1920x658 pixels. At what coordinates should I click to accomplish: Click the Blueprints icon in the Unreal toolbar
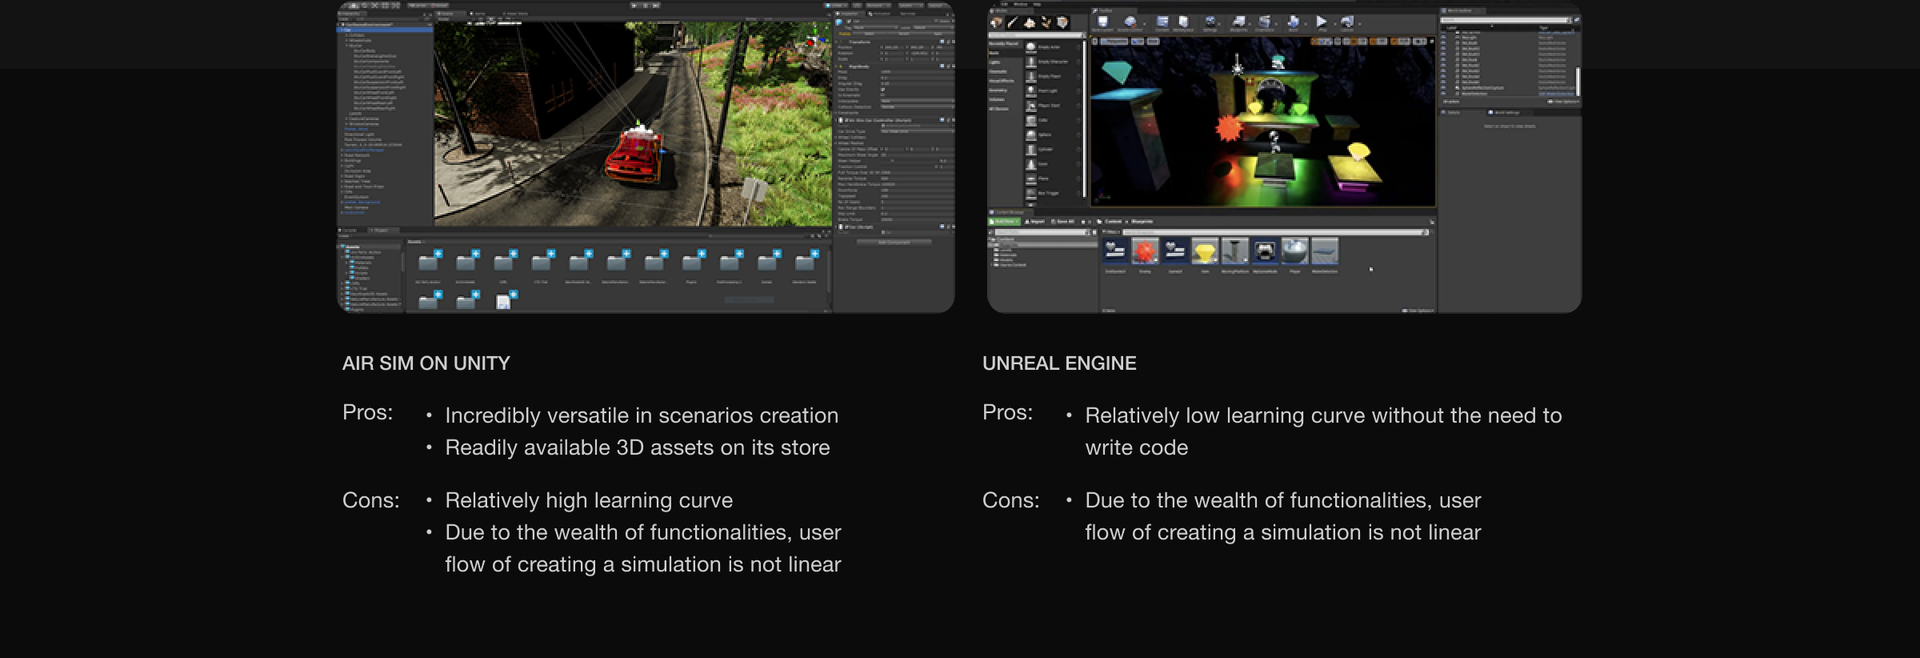point(1238,22)
